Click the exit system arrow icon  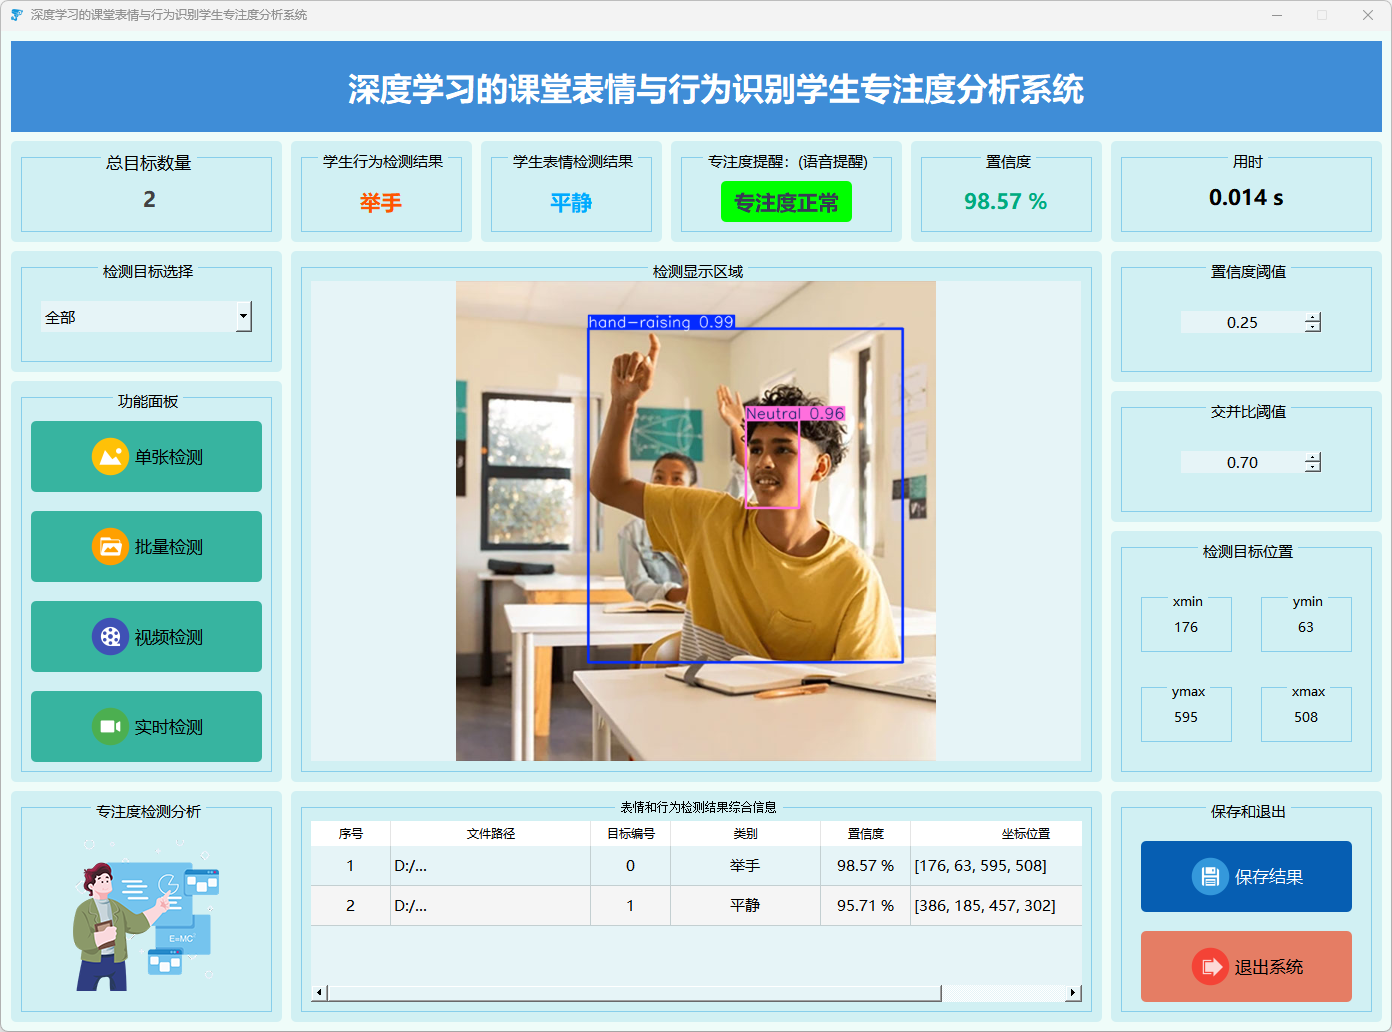click(1210, 967)
